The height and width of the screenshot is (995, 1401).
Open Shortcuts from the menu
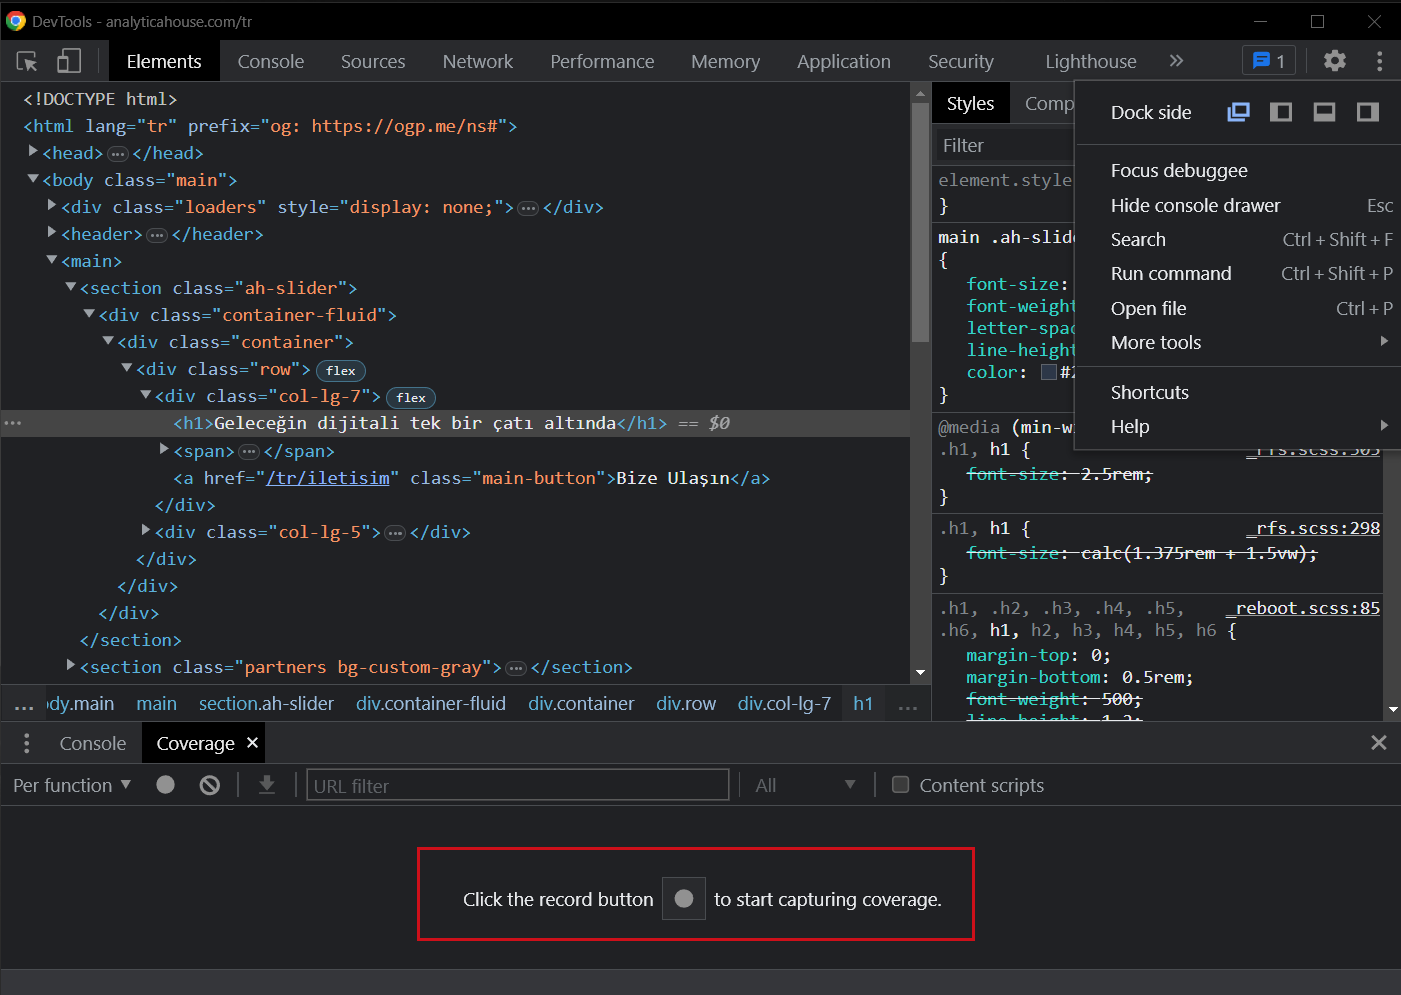[x=1238, y=392]
